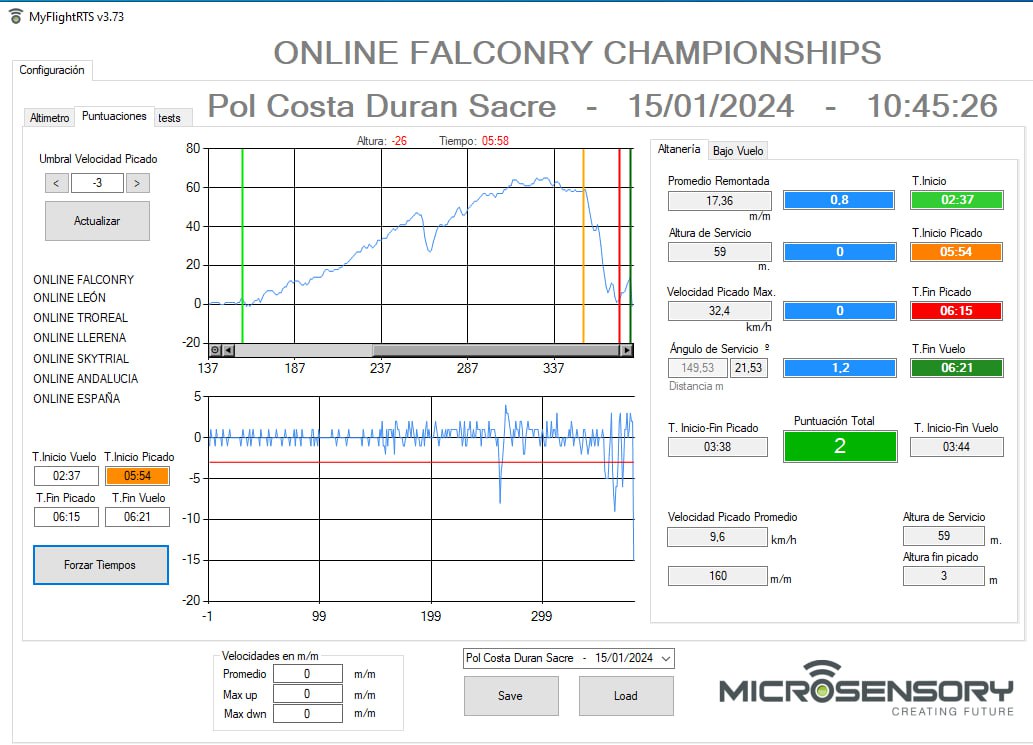Save the current flight data

click(511, 696)
